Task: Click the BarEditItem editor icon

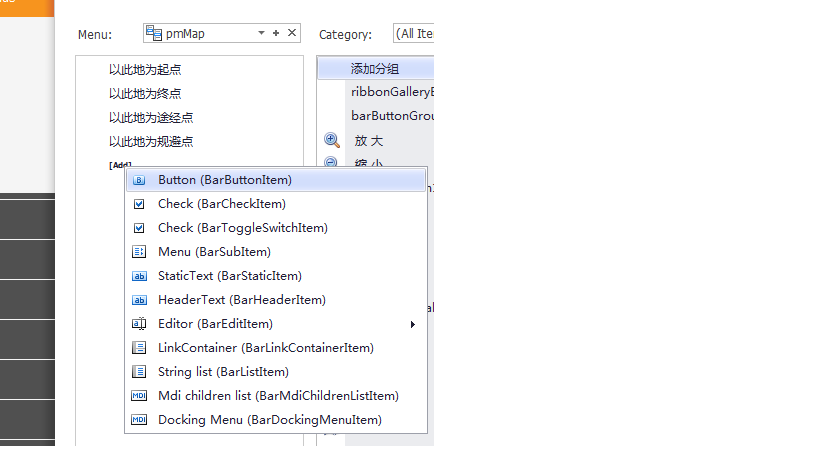Action: pyautogui.click(x=139, y=324)
